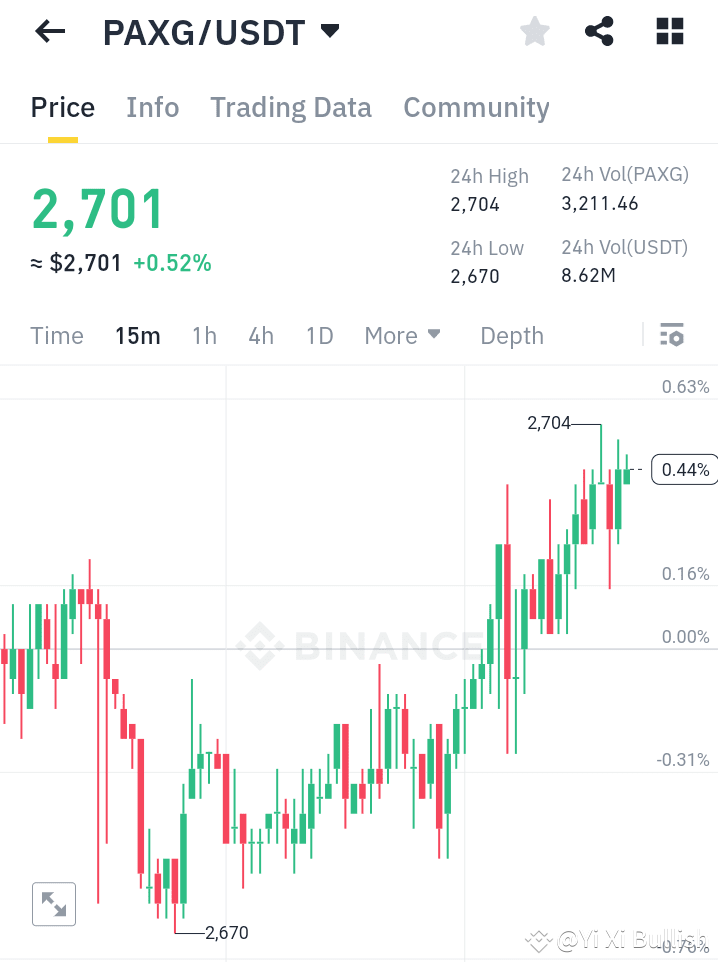Viewport: 718px width, 962px height.
Task: Expand chart to fullscreen with expand icon
Action: tap(53, 903)
